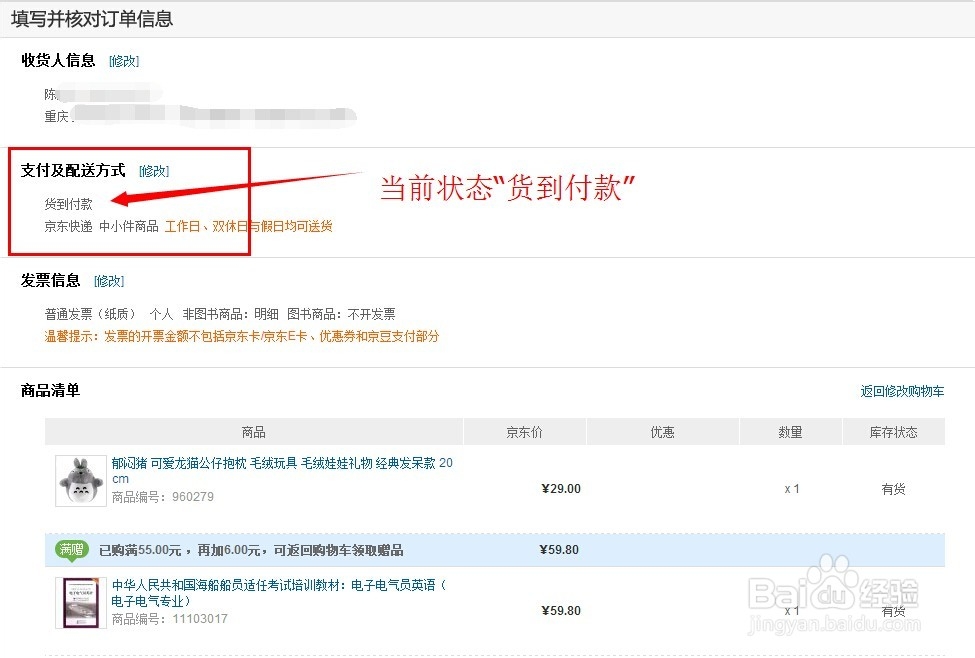Open 返回修改购物车 link

(x=902, y=391)
